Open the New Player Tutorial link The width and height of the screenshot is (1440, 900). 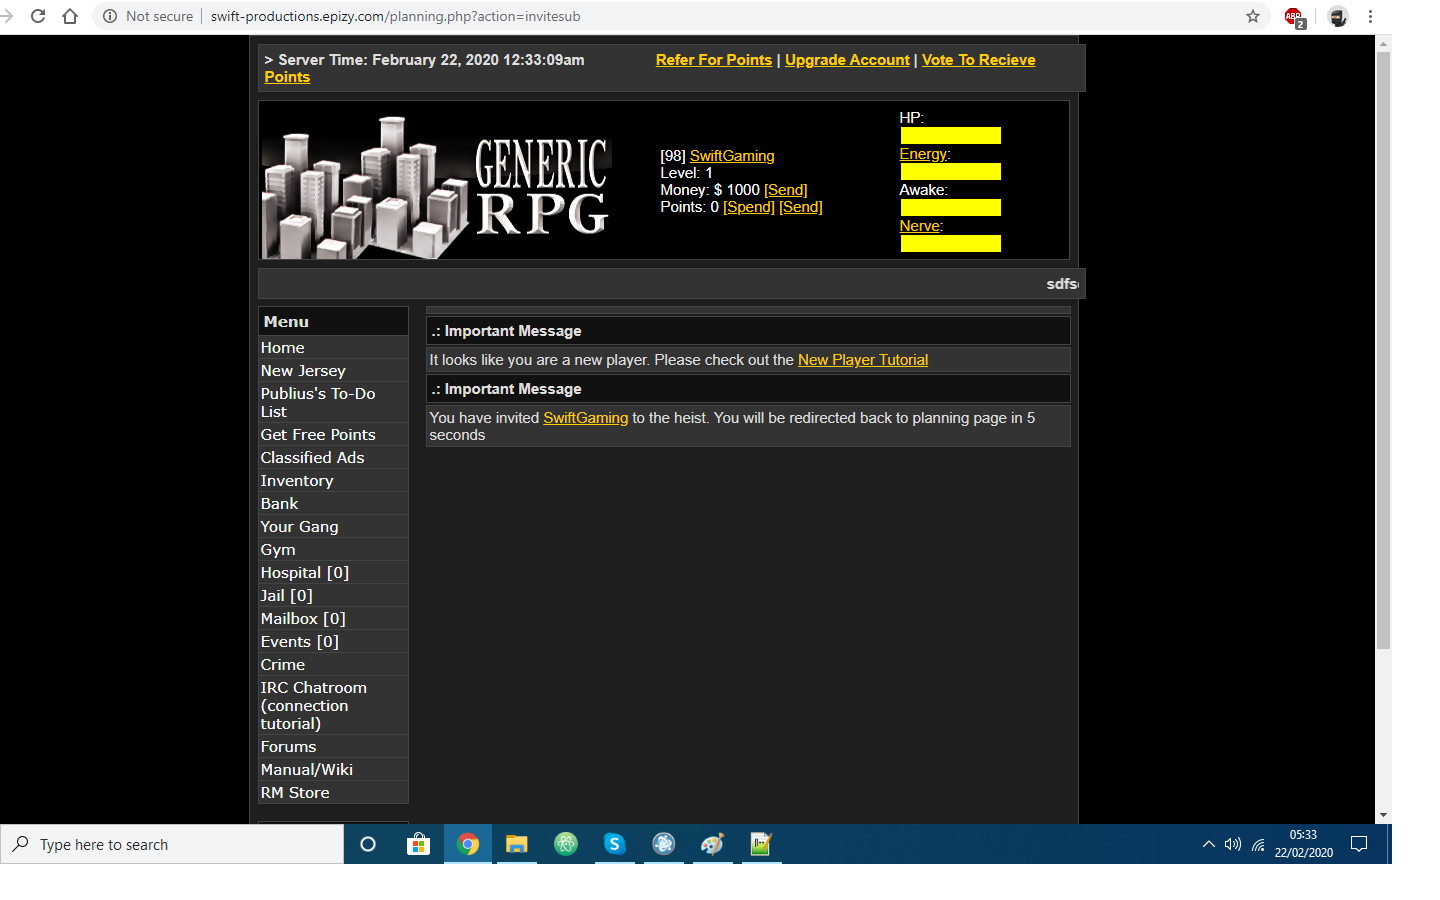(862, 360)
